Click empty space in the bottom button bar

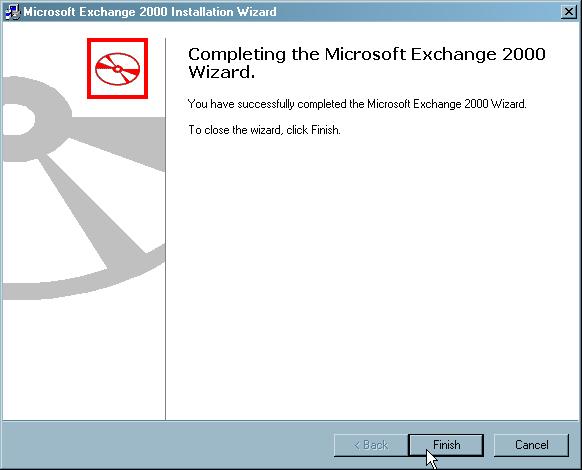[167, 445]
